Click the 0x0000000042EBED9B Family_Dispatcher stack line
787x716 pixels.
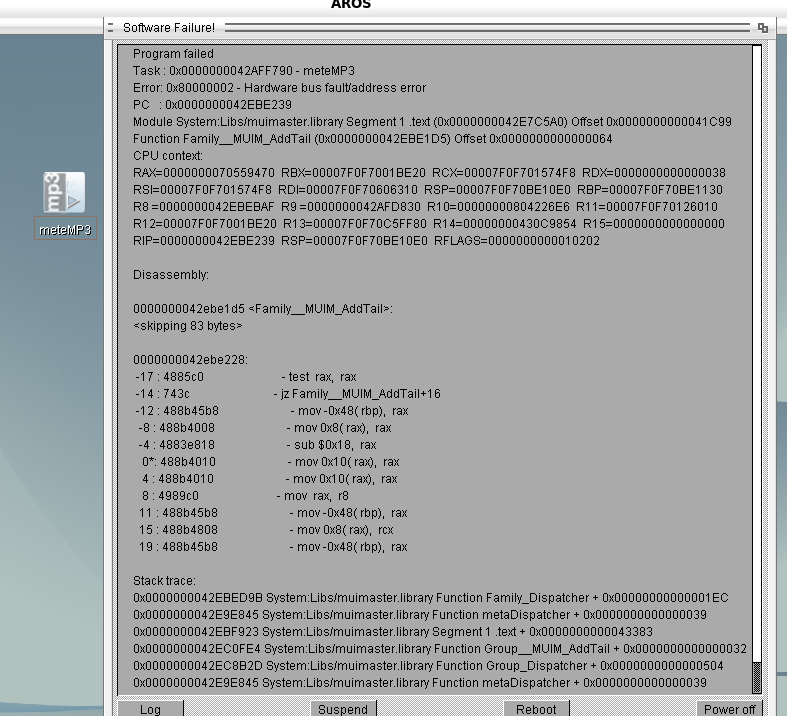431,598
